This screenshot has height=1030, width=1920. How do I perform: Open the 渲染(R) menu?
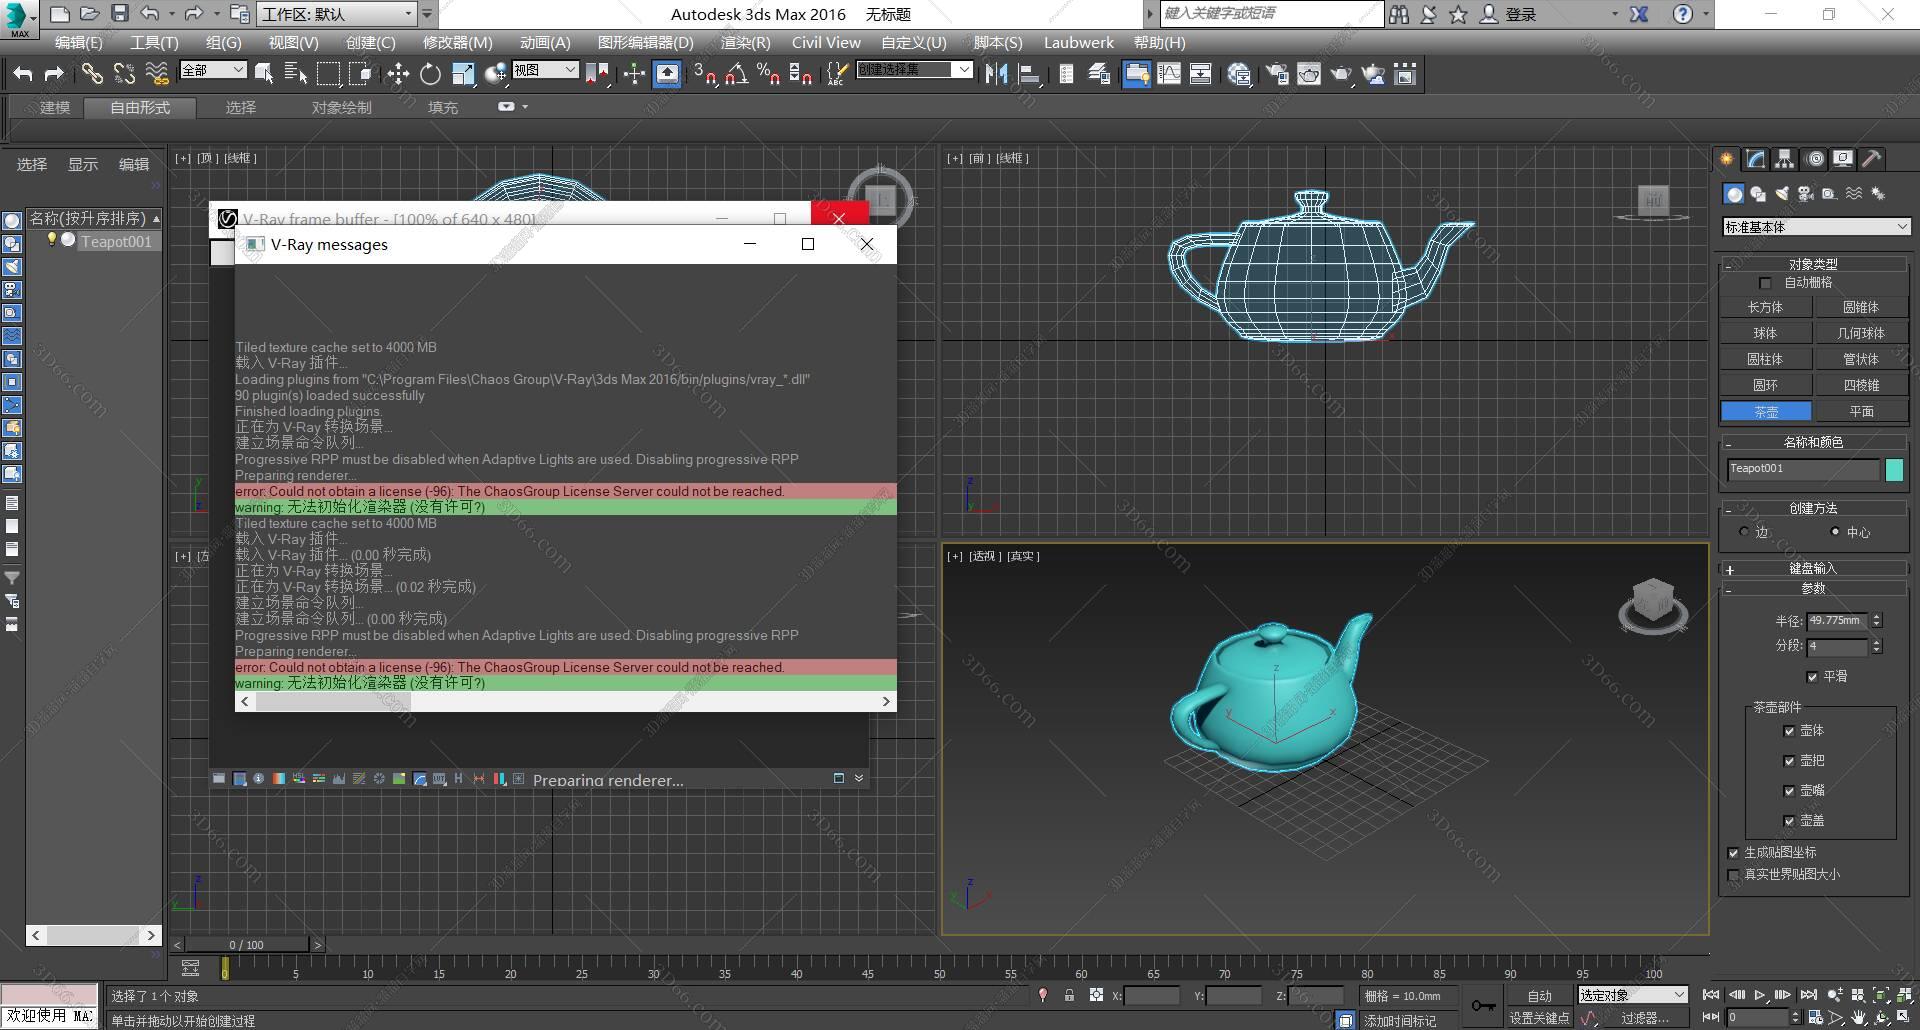click(745, 42)
